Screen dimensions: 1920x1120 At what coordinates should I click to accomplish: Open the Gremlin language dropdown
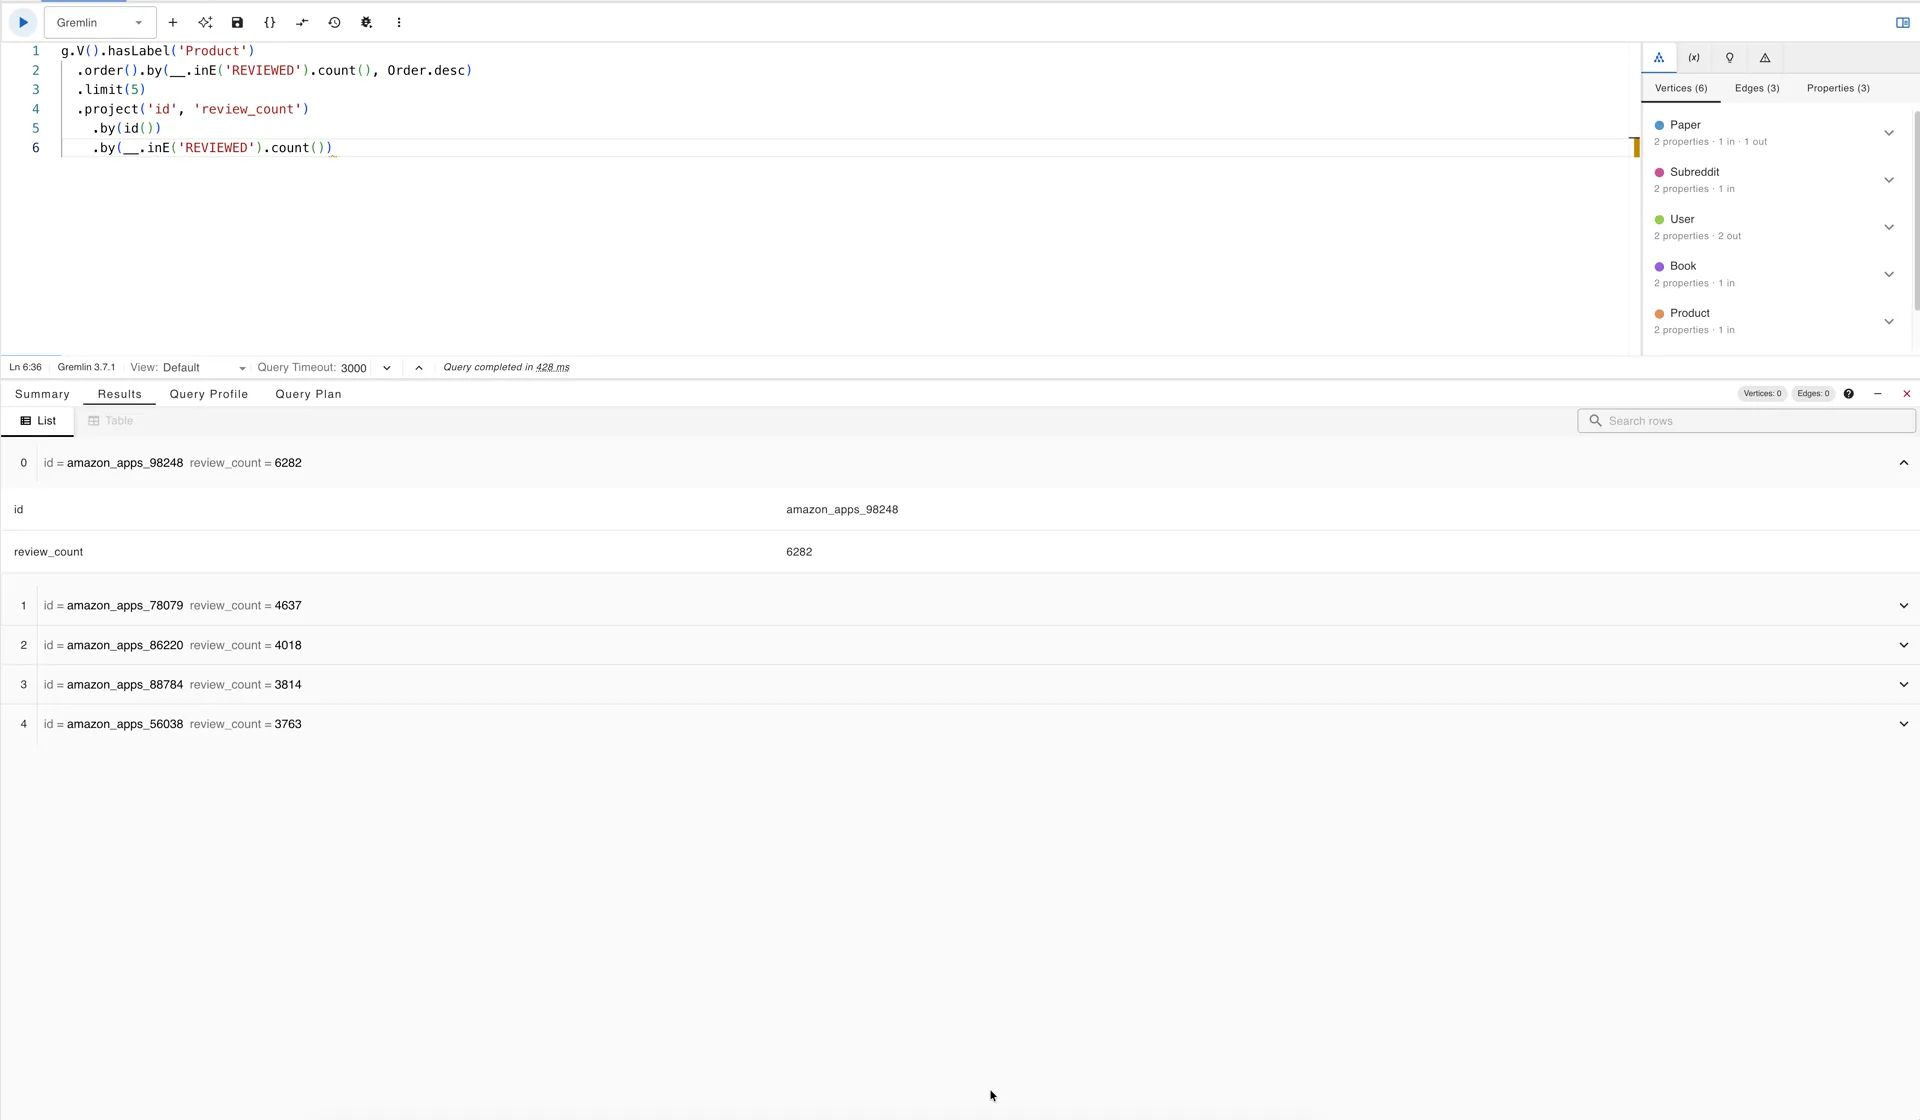[100, 22]
